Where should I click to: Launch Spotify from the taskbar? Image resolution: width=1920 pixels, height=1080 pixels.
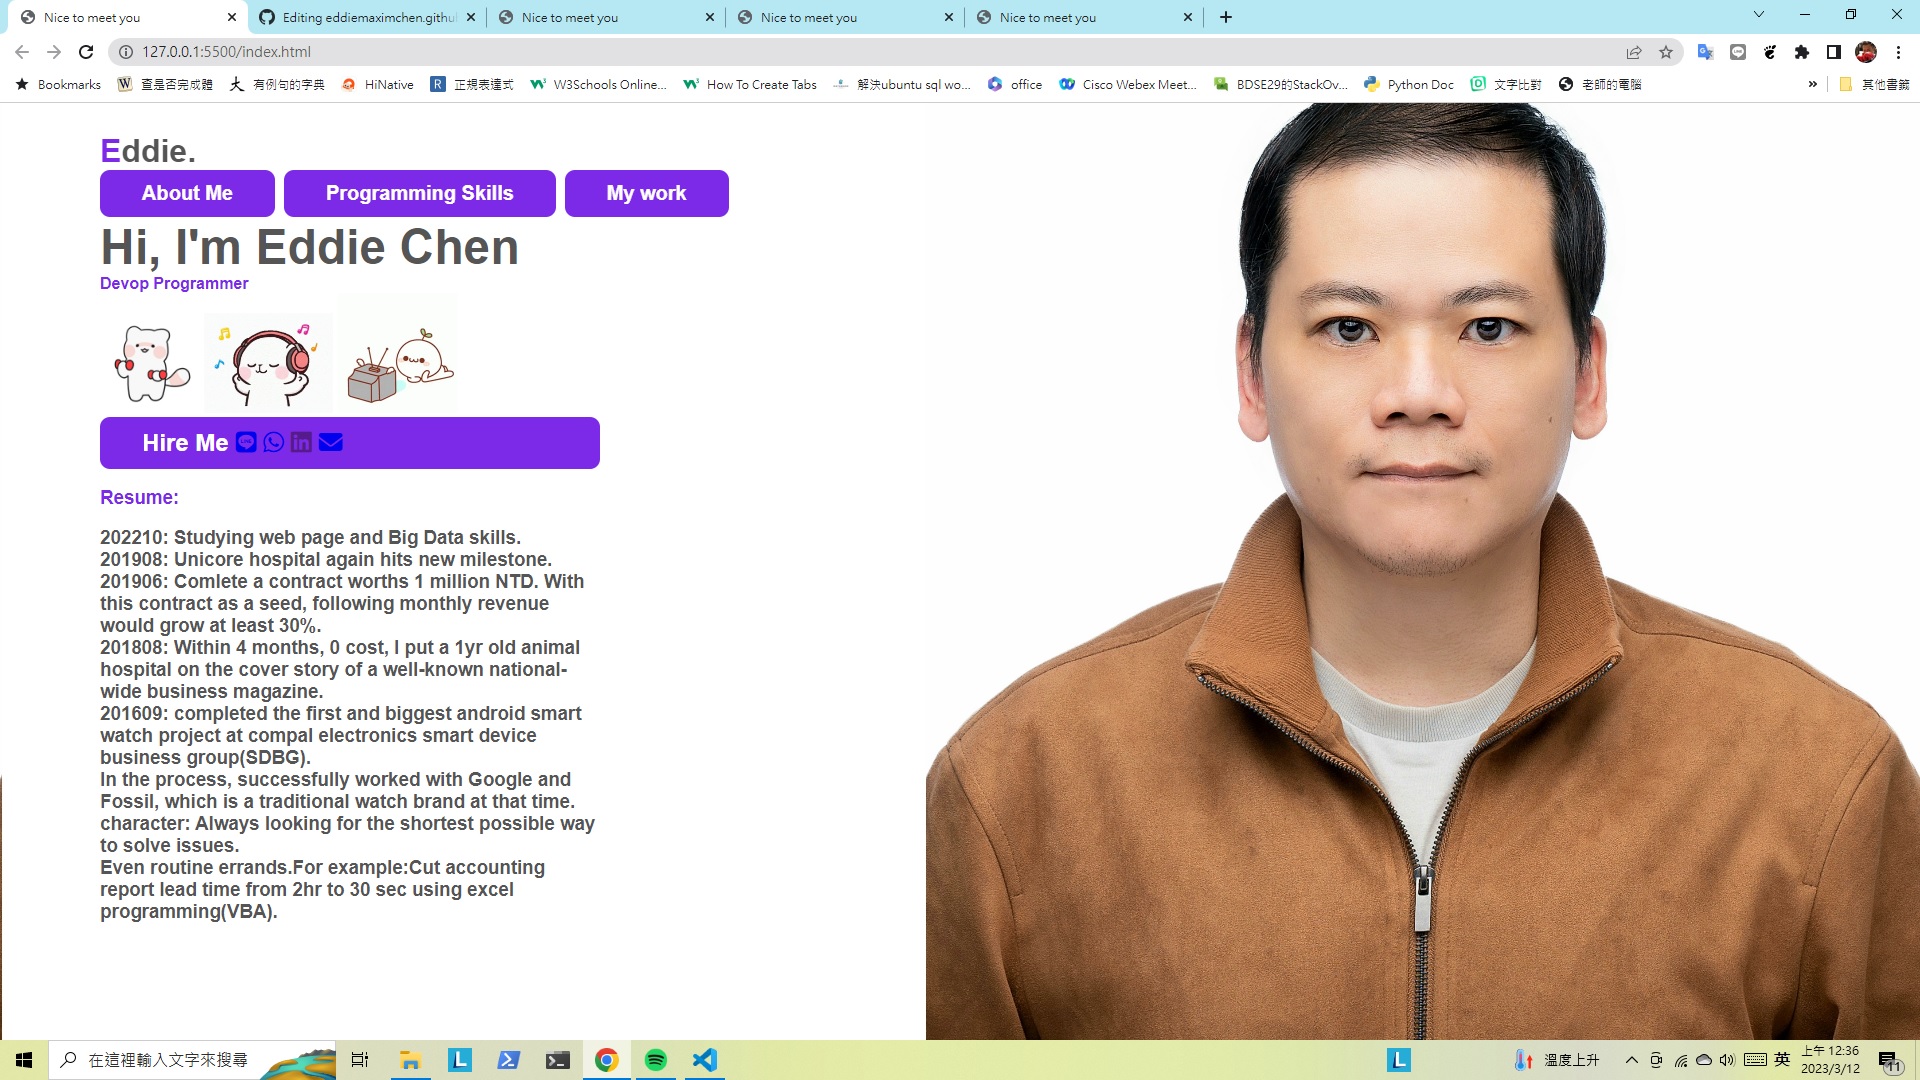tap(656, 1060)
